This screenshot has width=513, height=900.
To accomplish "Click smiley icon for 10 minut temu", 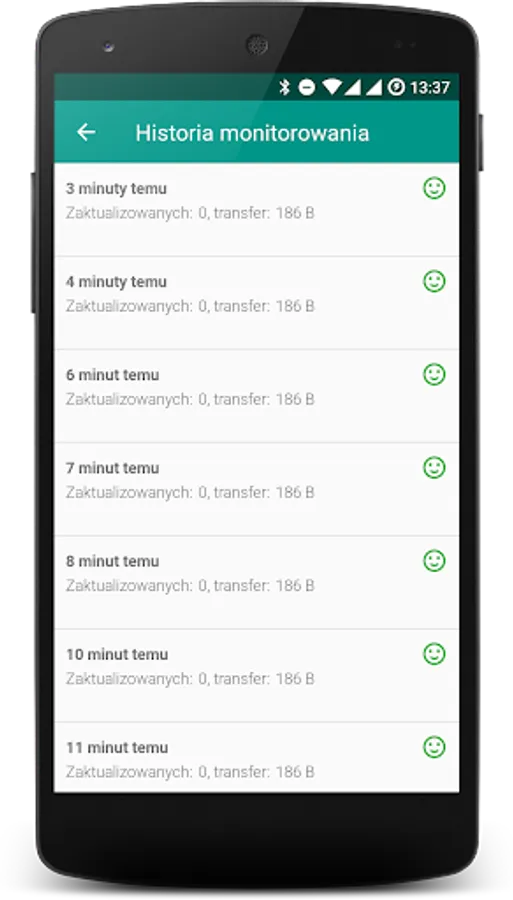I will (x=434, y=654).
